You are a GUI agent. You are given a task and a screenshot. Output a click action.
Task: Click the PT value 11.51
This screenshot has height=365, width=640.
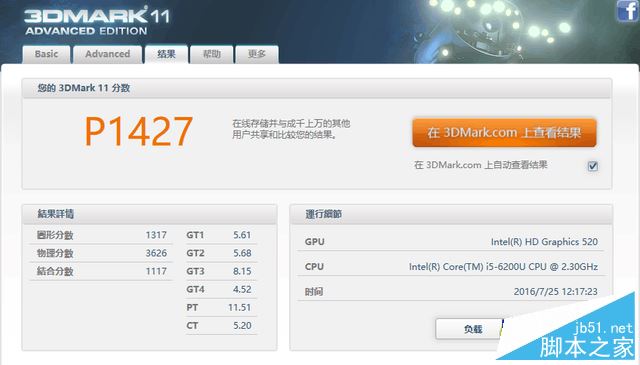[x=240, y=307]
